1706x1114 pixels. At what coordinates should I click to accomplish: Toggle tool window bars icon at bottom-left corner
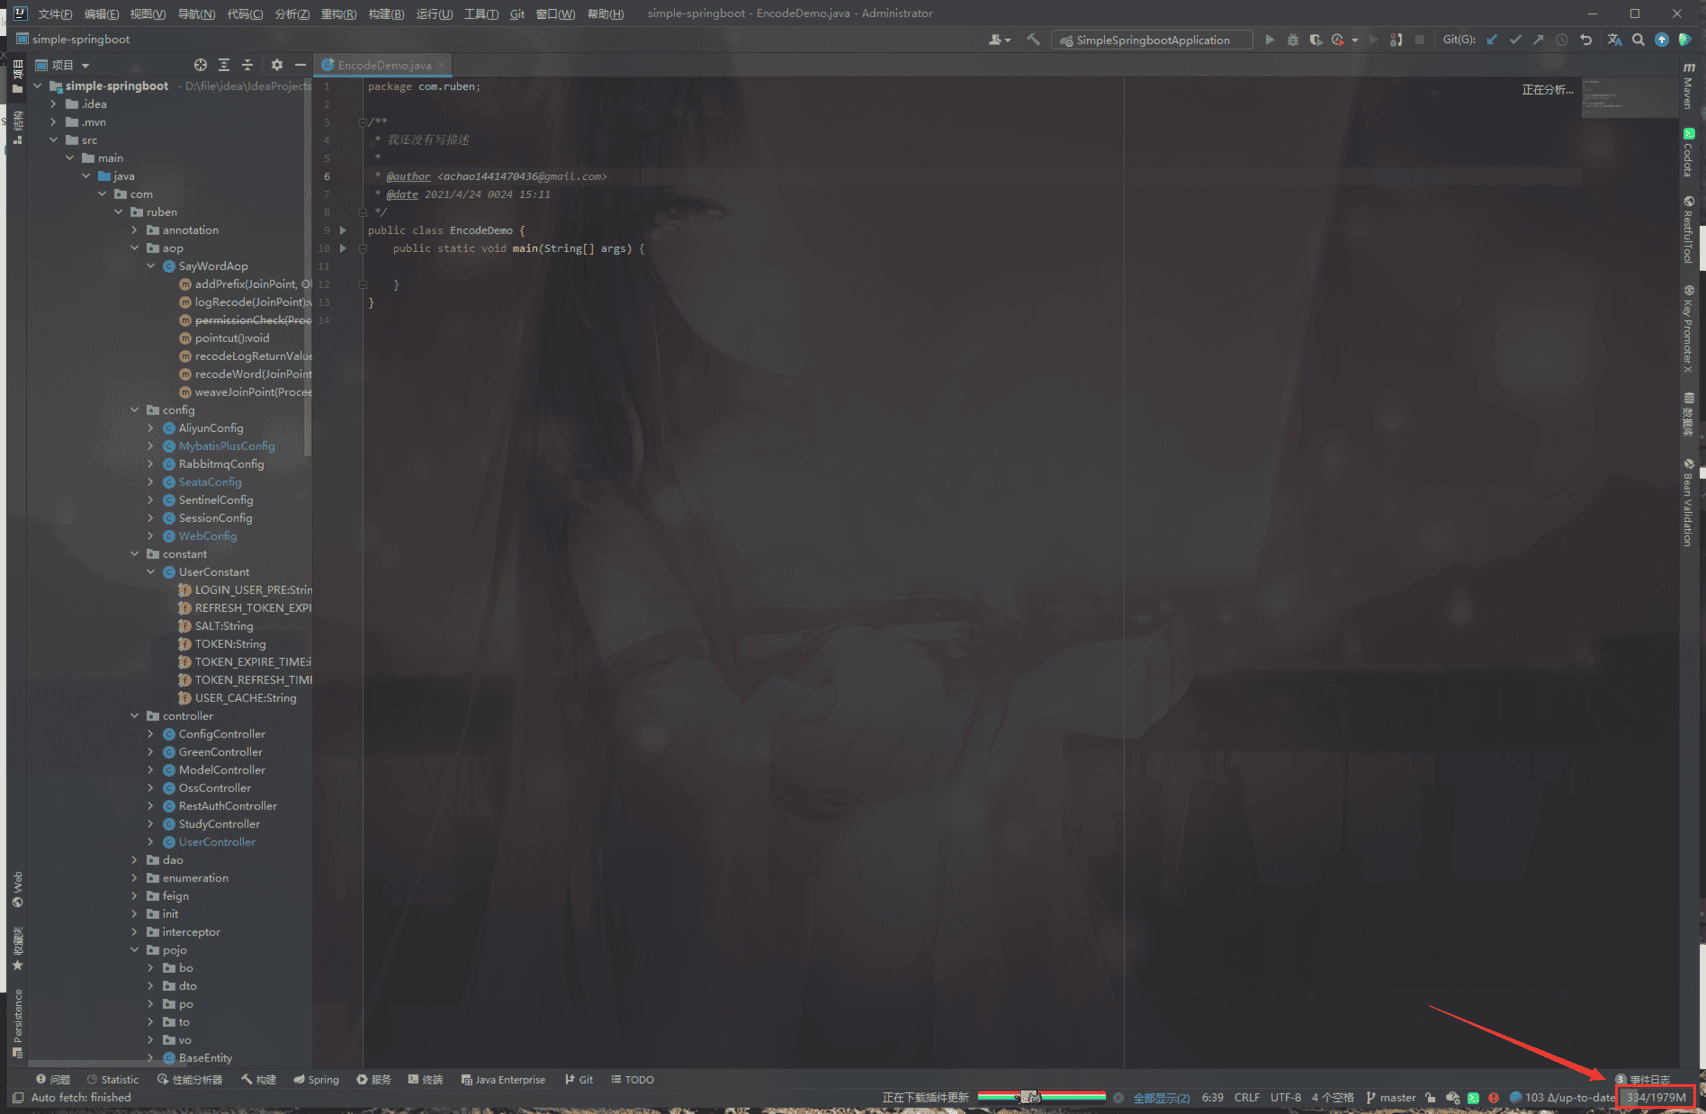[x=17, y=1097]
